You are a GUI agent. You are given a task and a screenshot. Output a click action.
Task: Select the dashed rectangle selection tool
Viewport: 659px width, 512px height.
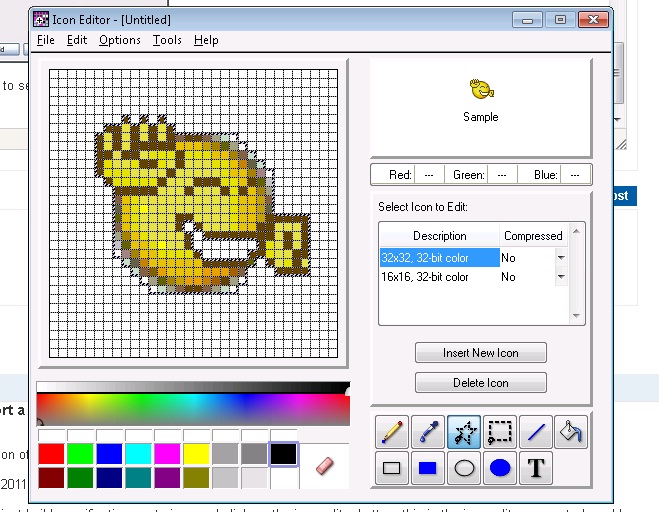tap(500, 432)
